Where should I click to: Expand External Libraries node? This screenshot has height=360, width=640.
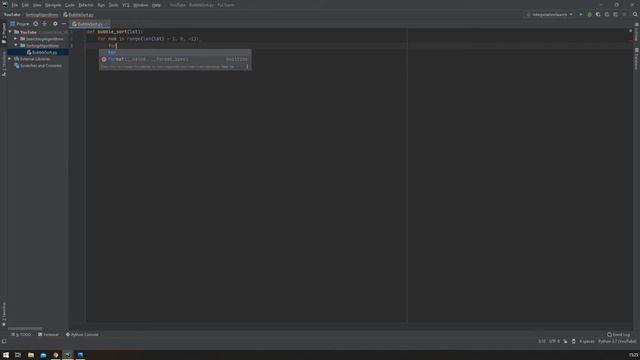[10, 59]
